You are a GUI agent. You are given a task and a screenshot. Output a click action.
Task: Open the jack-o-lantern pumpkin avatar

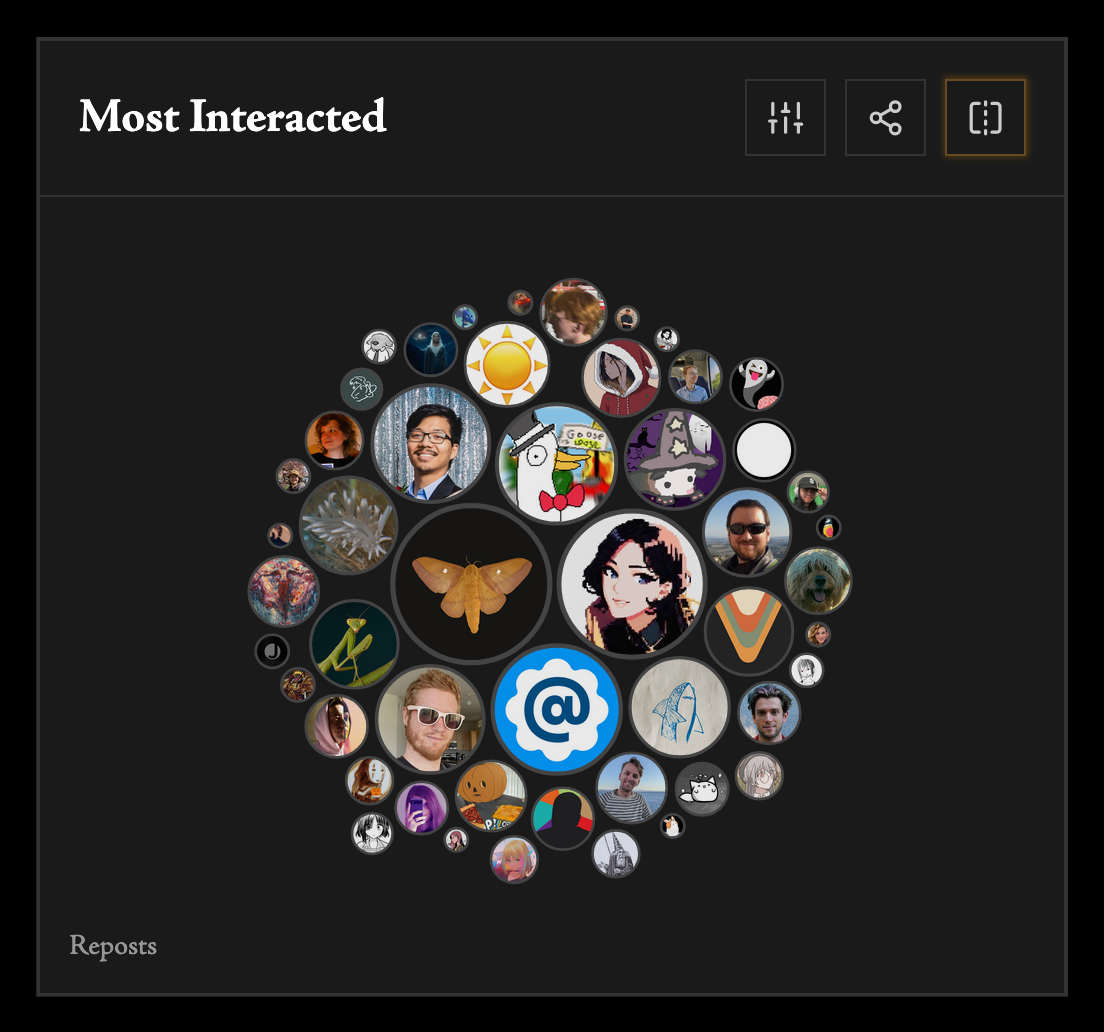pos(491,795)
